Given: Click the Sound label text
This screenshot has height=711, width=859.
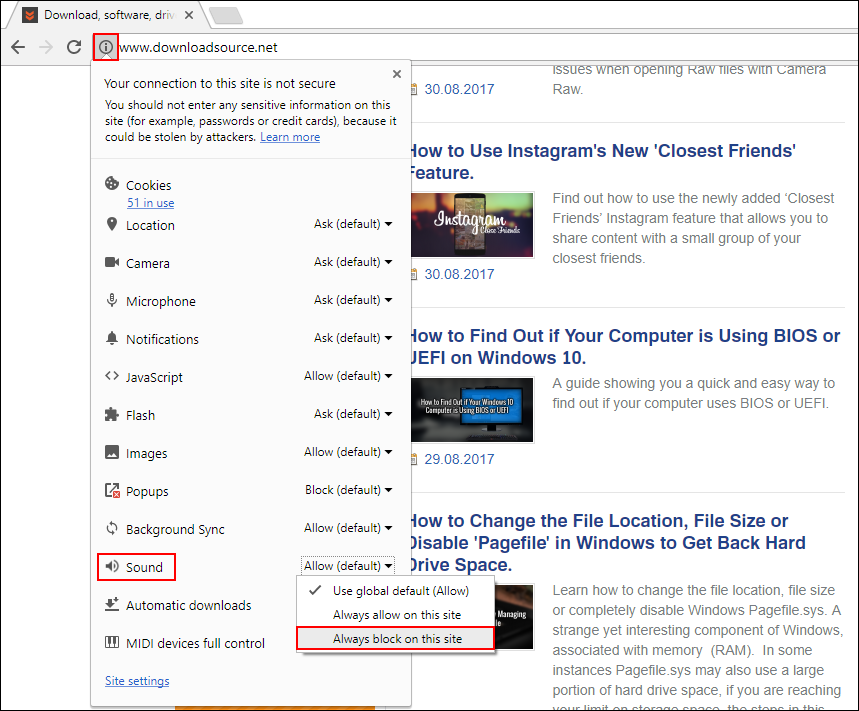Looking at the screenshot, I should [144, 567].
